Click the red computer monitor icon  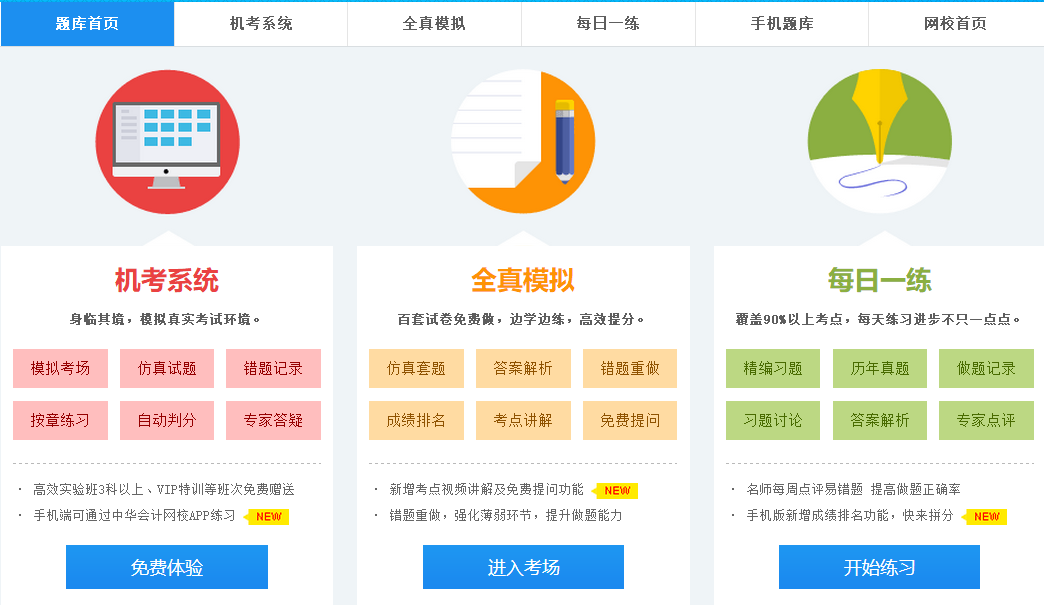(167, 142)
